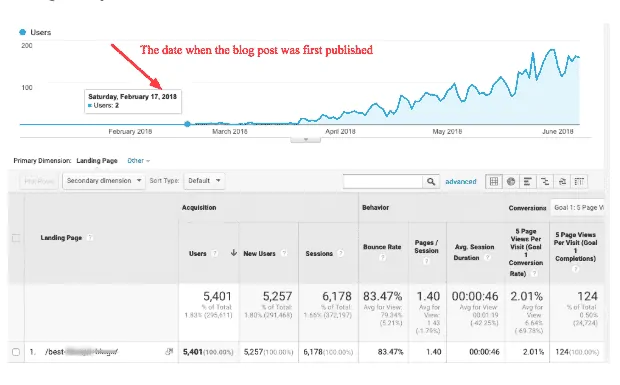Choose the Comparison view icon
This screenshot has height=385, width=620.
pos(545,181)
